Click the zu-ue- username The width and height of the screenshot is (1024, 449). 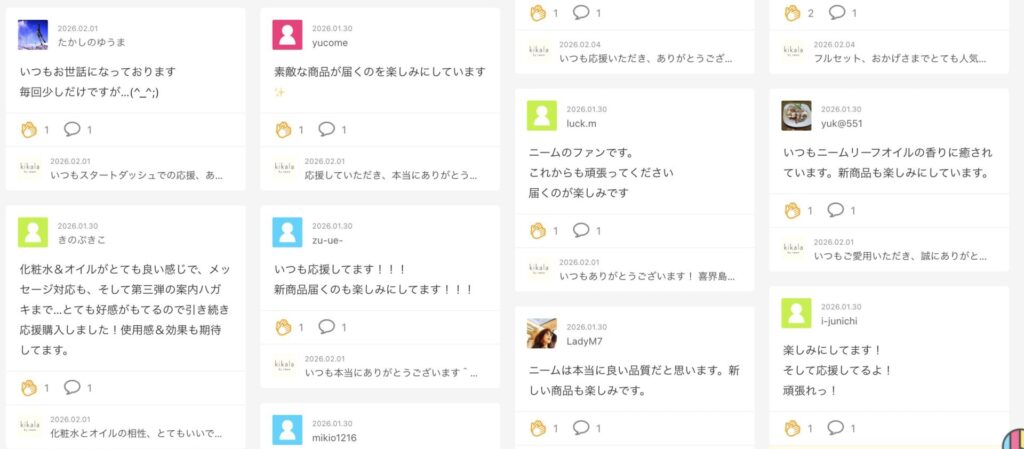coord(328,240)
